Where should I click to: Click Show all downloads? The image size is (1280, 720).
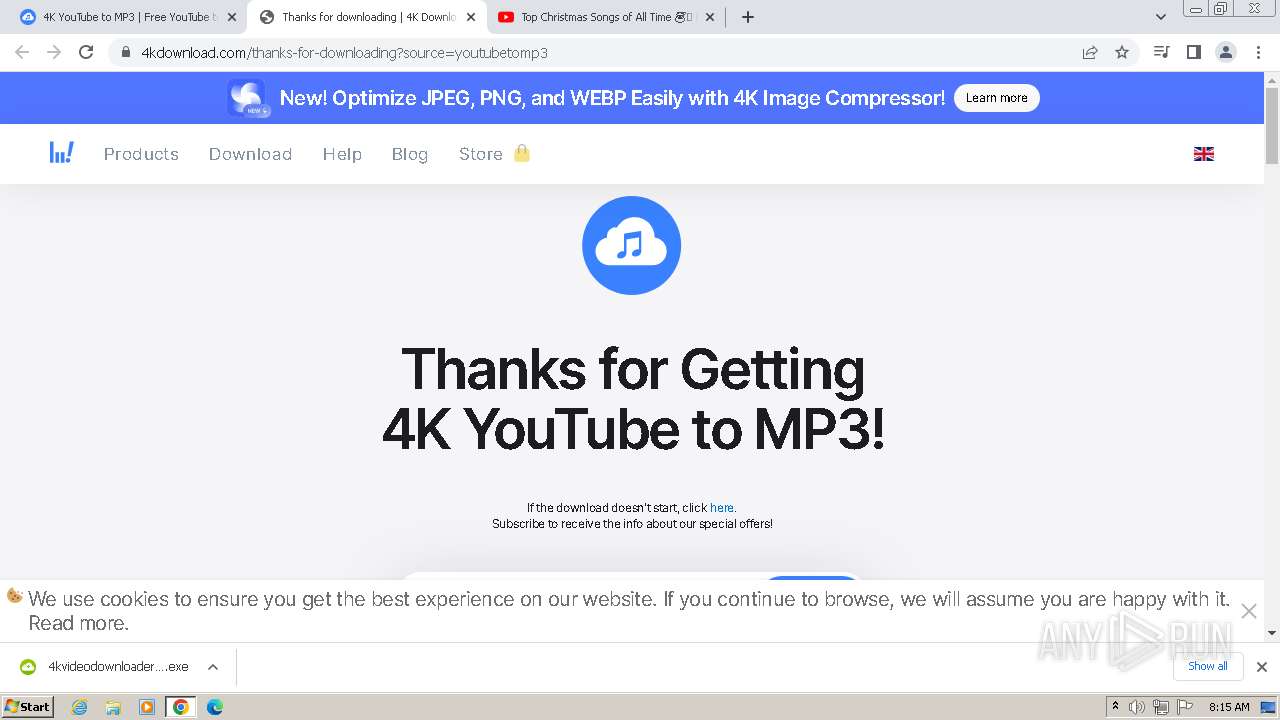click(x=1207, y=666)
